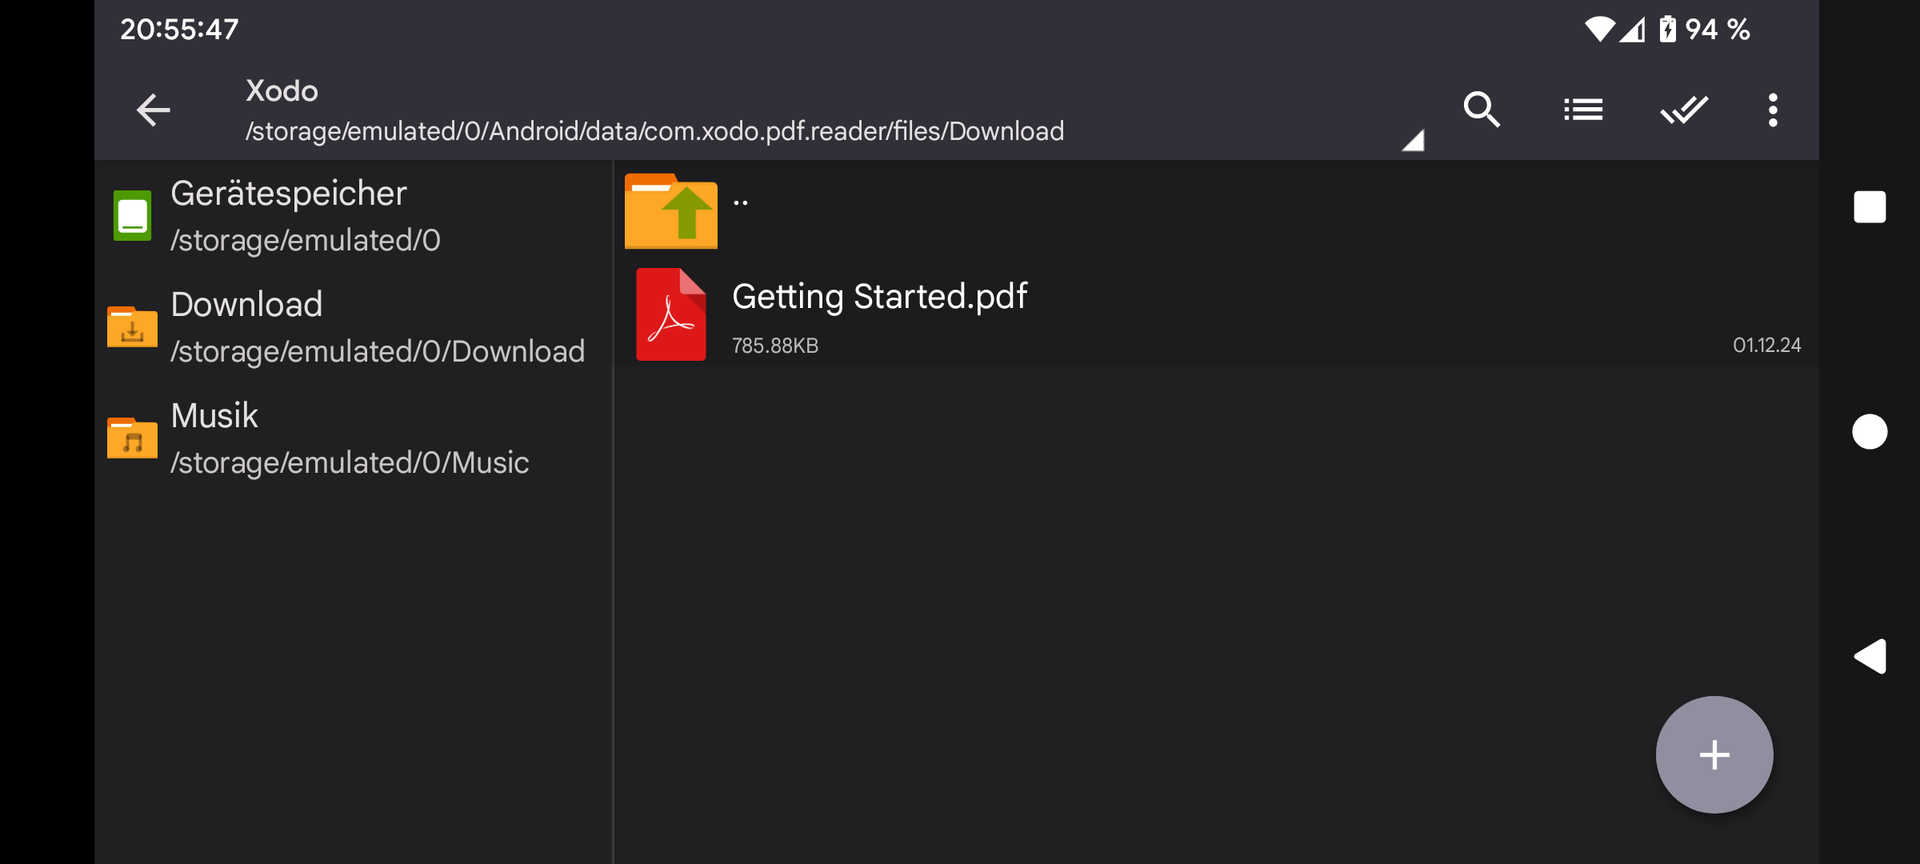Tap the orange music folder icon
Screen dimensions: 1920x864
pyautogui.click(x=132, y=438)
